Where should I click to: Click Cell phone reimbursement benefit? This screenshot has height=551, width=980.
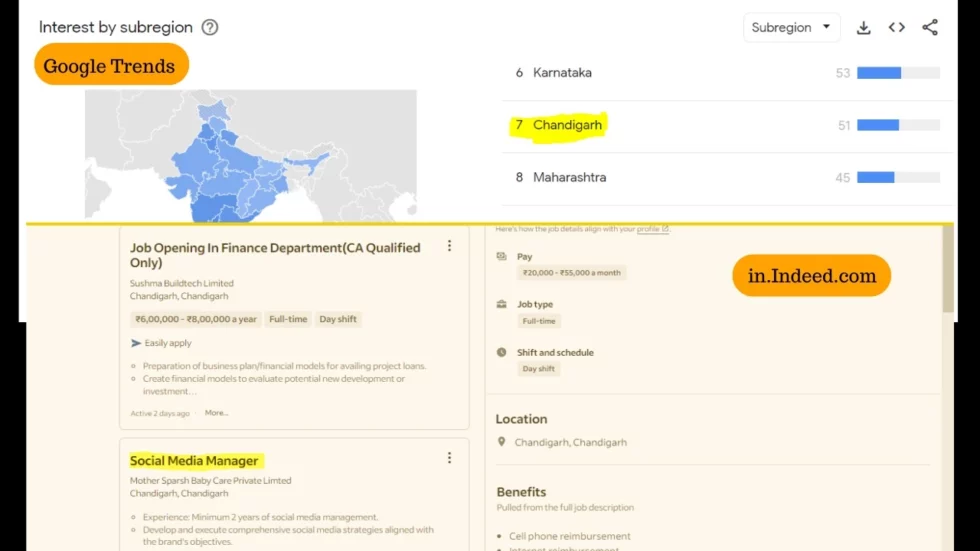coord(569,536)
